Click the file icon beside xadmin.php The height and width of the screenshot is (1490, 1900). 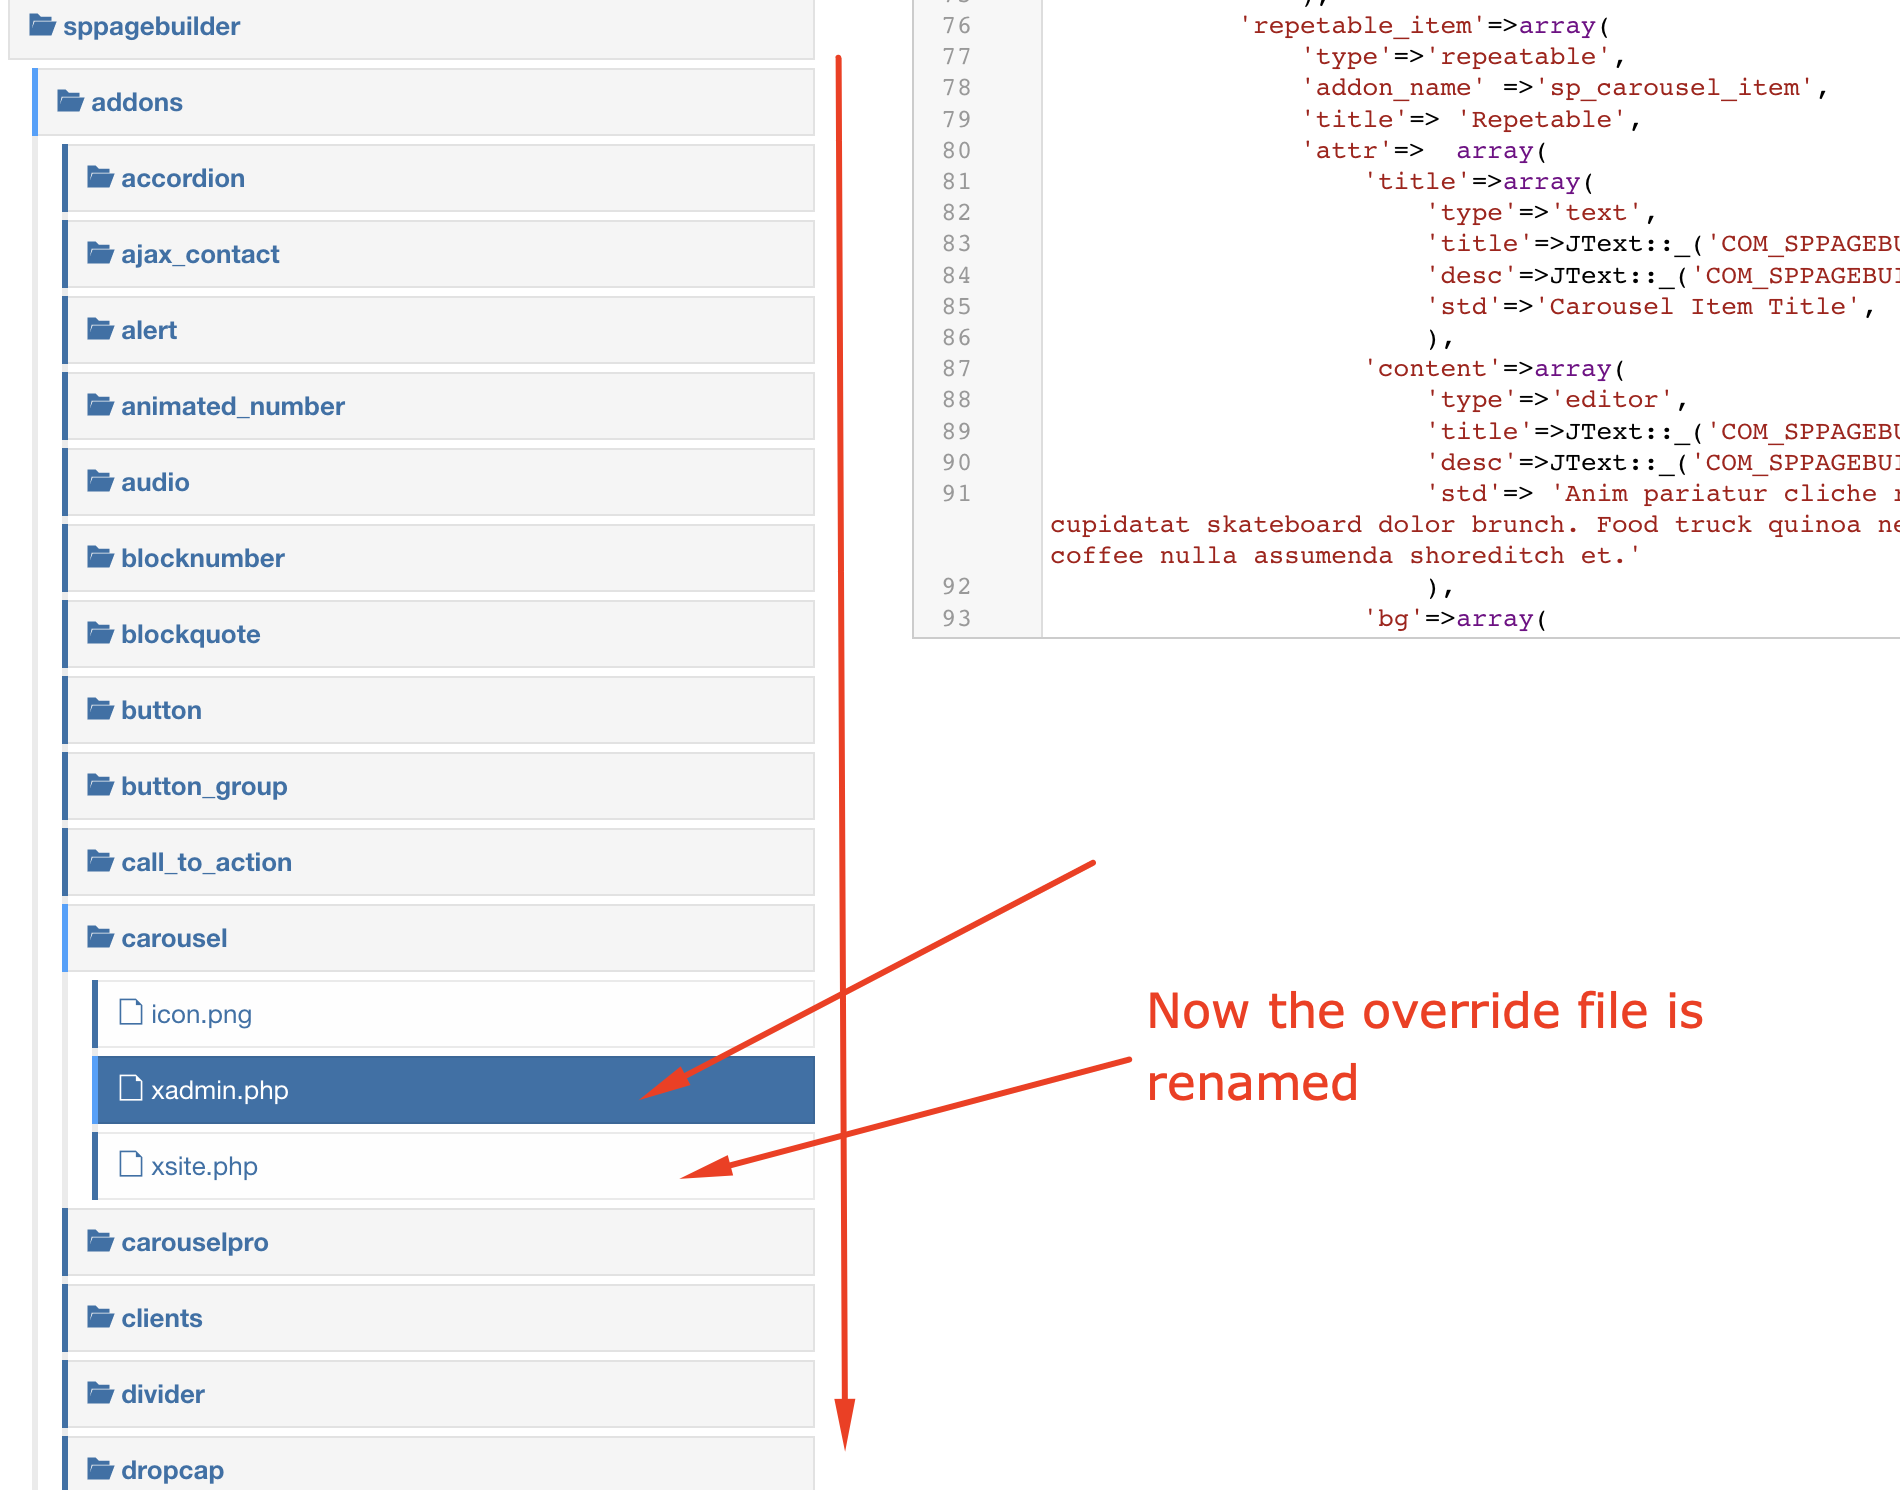tap(131, 1089)
